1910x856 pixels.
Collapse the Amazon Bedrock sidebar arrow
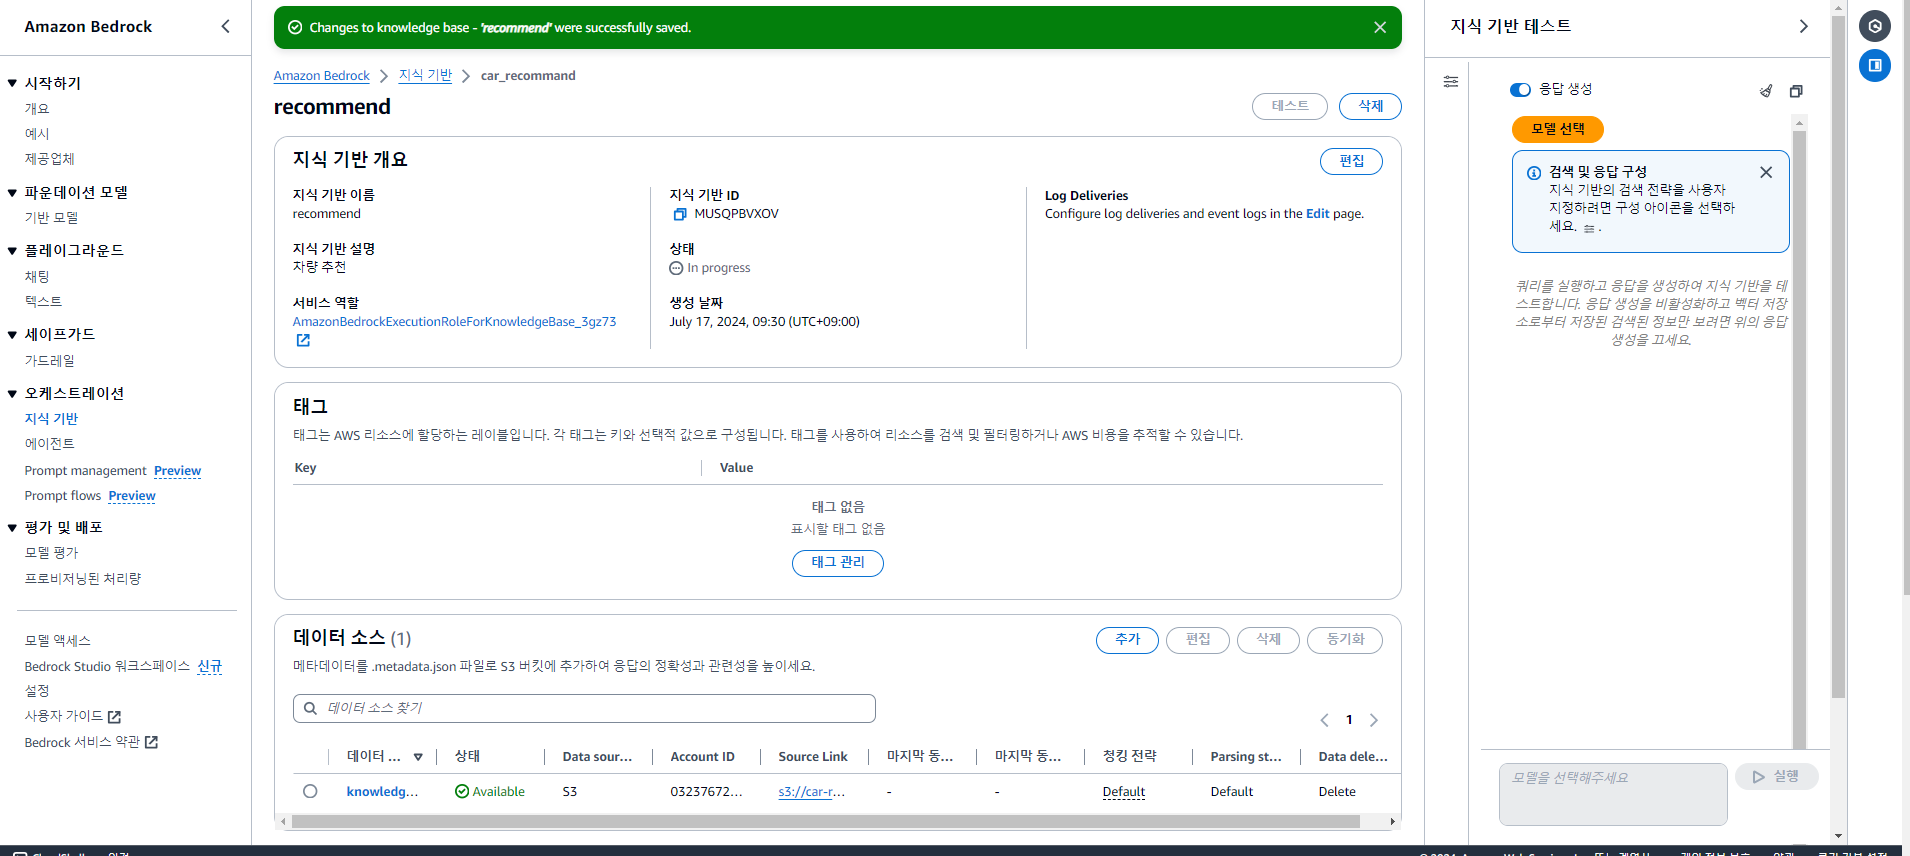(225, 27)
